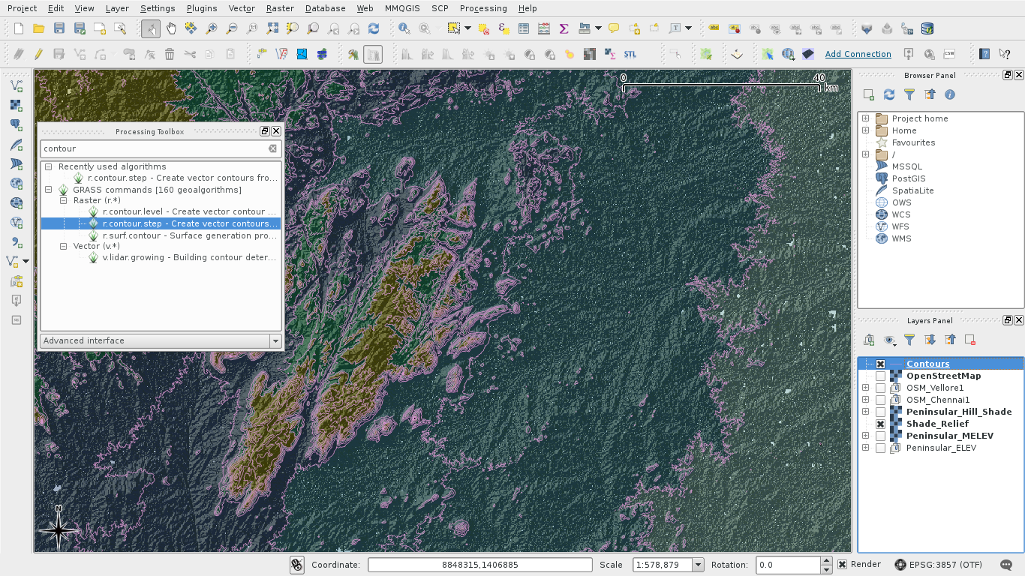Enable the OpenStreetMap layer checkbox
Viewport: 1025px width, 576px height.
[x=880, y=376]
